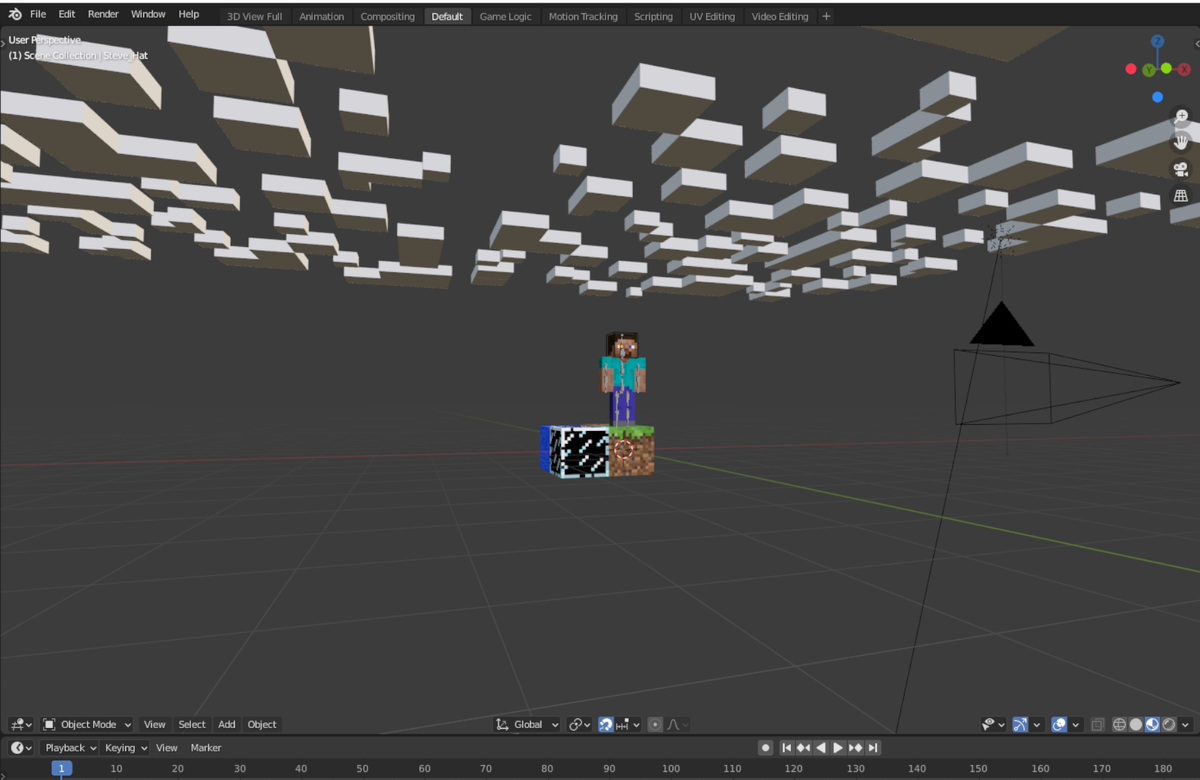This screenshot has width=1200, height=780.
Task: Jump to the previous keyframe
Action: [804, 747]
